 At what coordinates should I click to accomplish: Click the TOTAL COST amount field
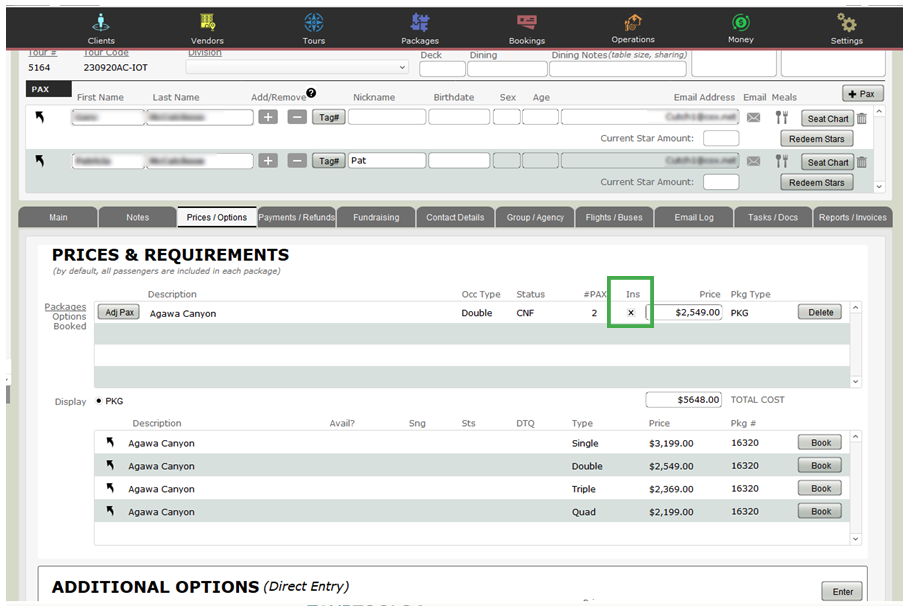[682, 399]
